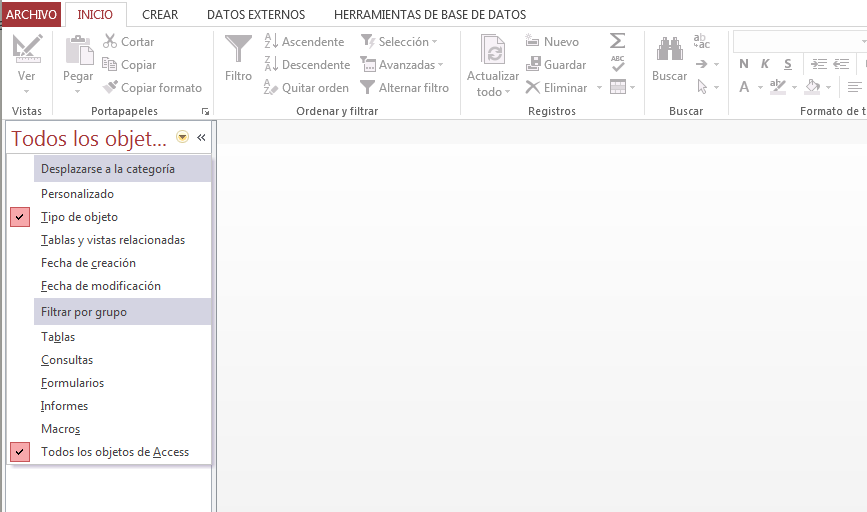Collapse navigation pane with double chevron
The width and height of the screenshot is (867, 512).
coord(201,138)
